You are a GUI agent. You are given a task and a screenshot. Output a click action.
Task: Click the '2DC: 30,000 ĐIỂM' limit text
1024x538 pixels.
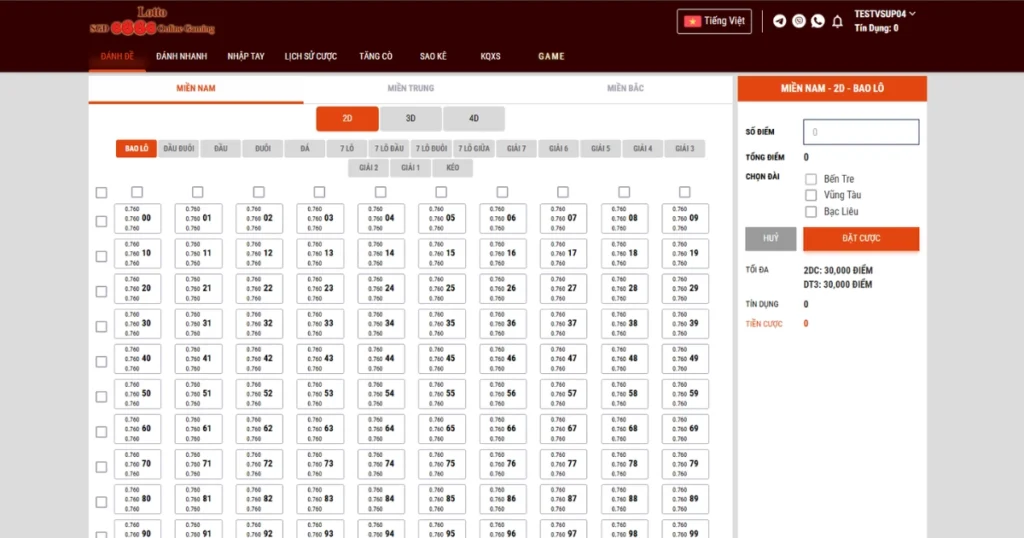(838, 270)
